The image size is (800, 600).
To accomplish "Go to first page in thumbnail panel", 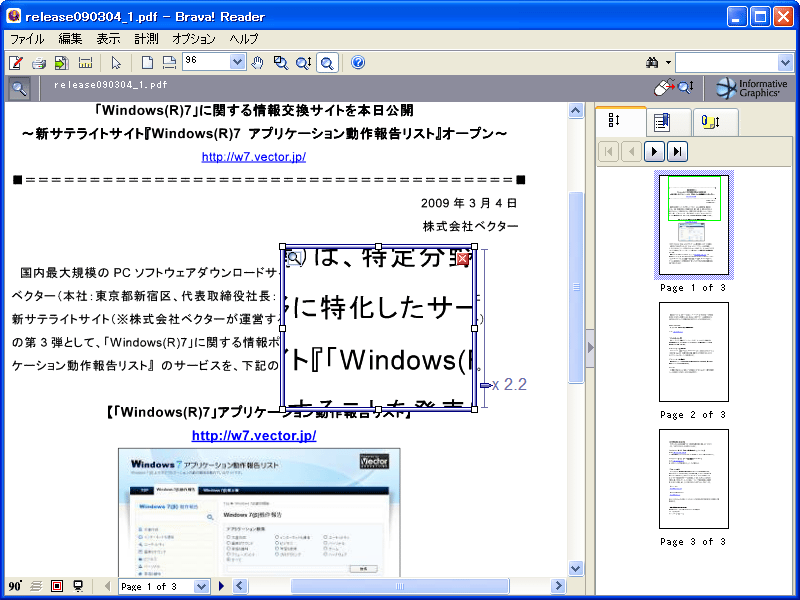I will click(x=608, y=152).
